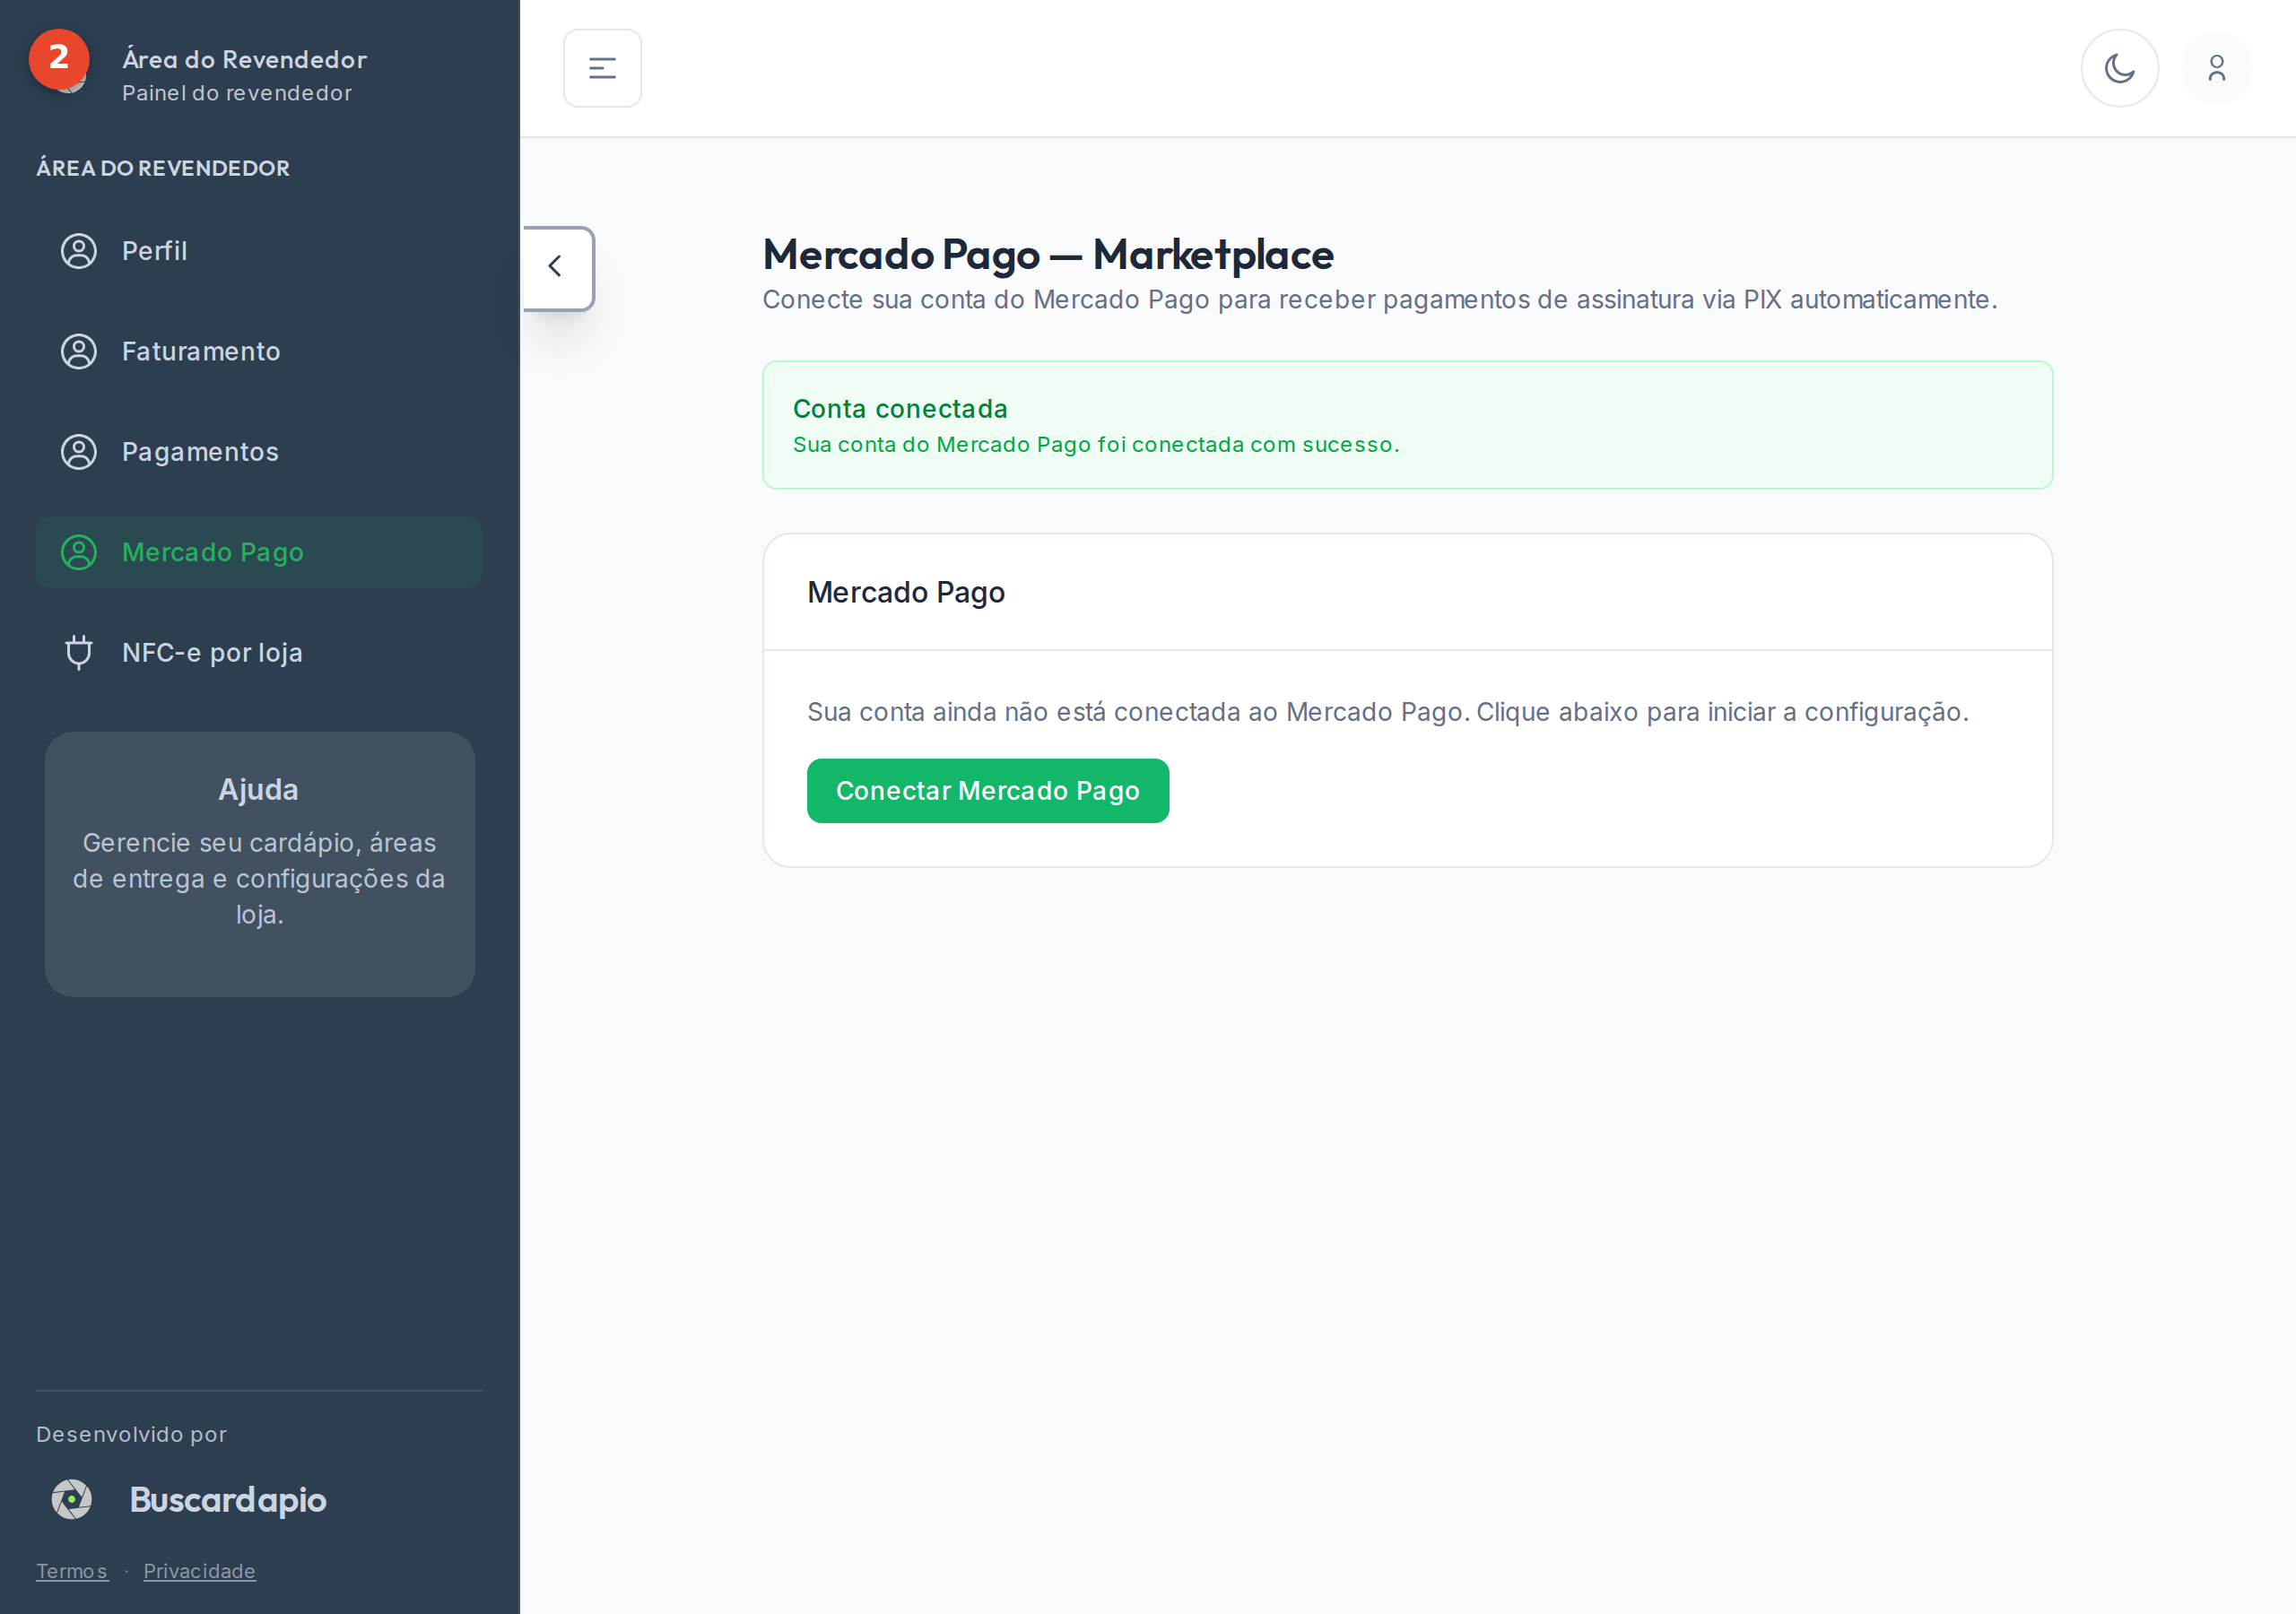
Task: Open the user account avatar menu
Action: click(2216, 68)
